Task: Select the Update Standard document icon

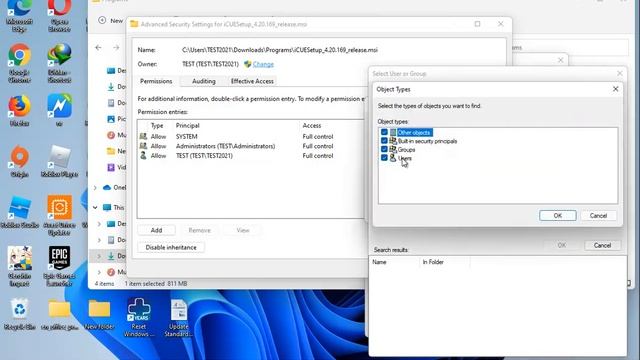Action: pyautogui.click(x=178, y=317)
